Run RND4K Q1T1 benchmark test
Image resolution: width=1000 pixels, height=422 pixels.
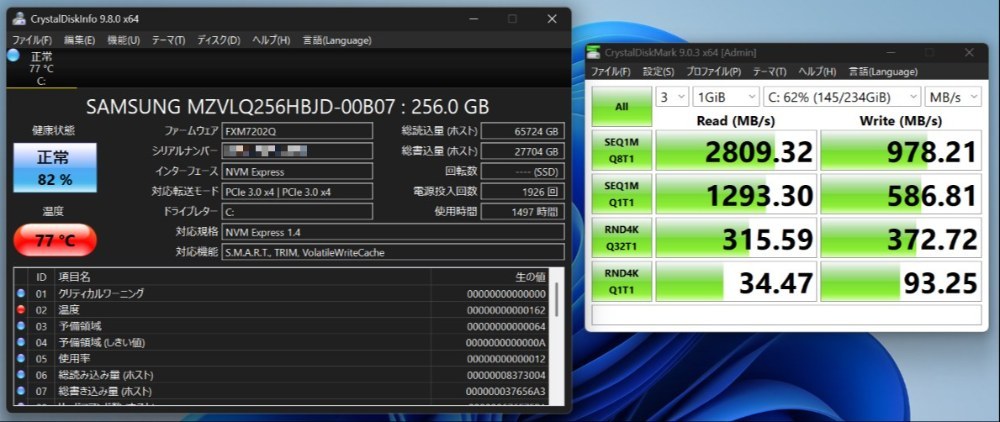(622, 281)
